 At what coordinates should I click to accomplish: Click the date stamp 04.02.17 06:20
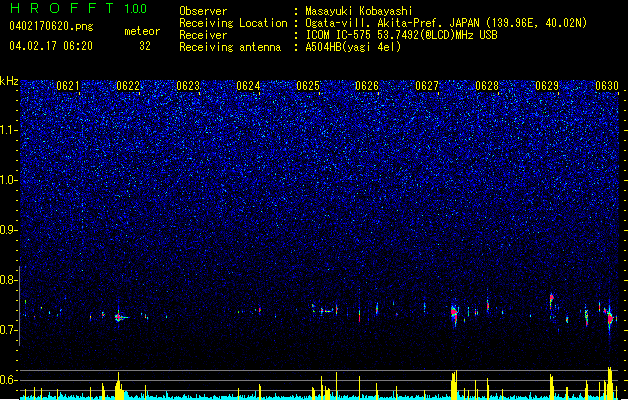click(51, 46)
